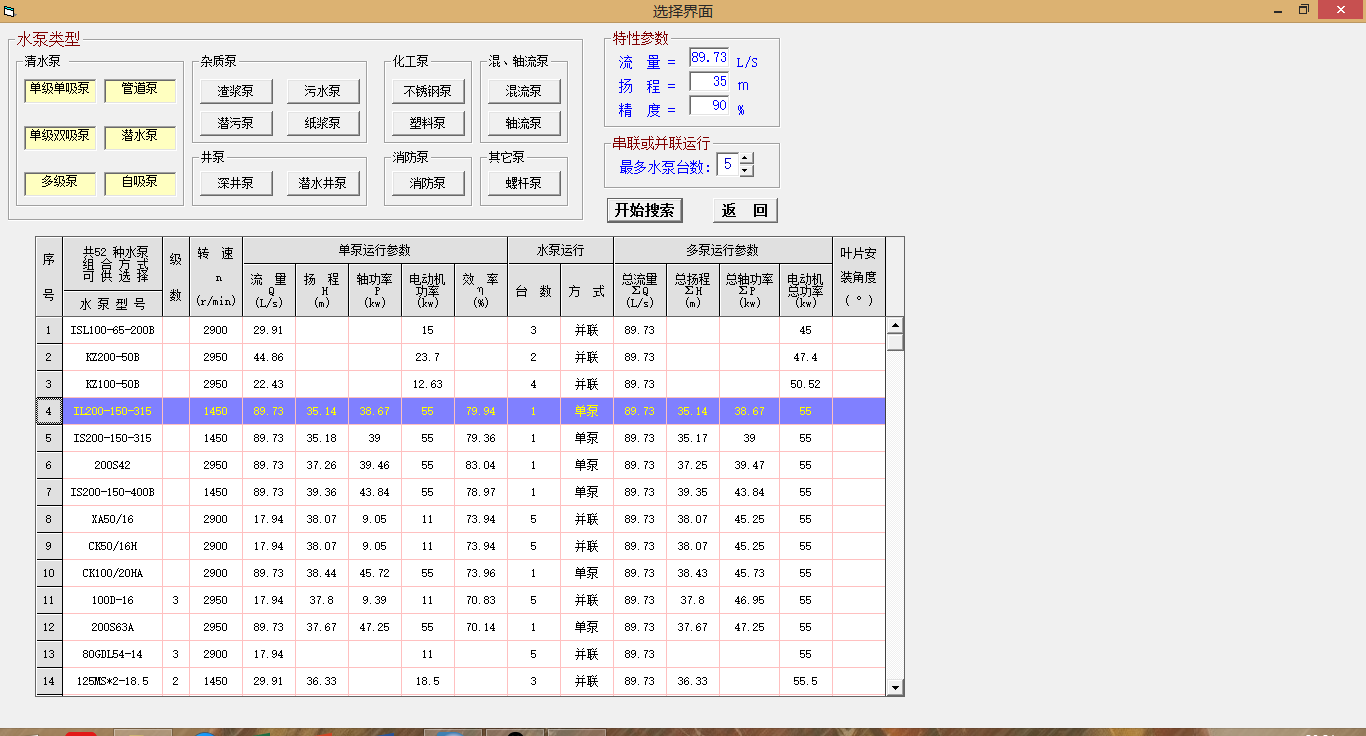Click the 水泵型号 column header
This screenshot has height=736, width=1366.
(112, 304)
